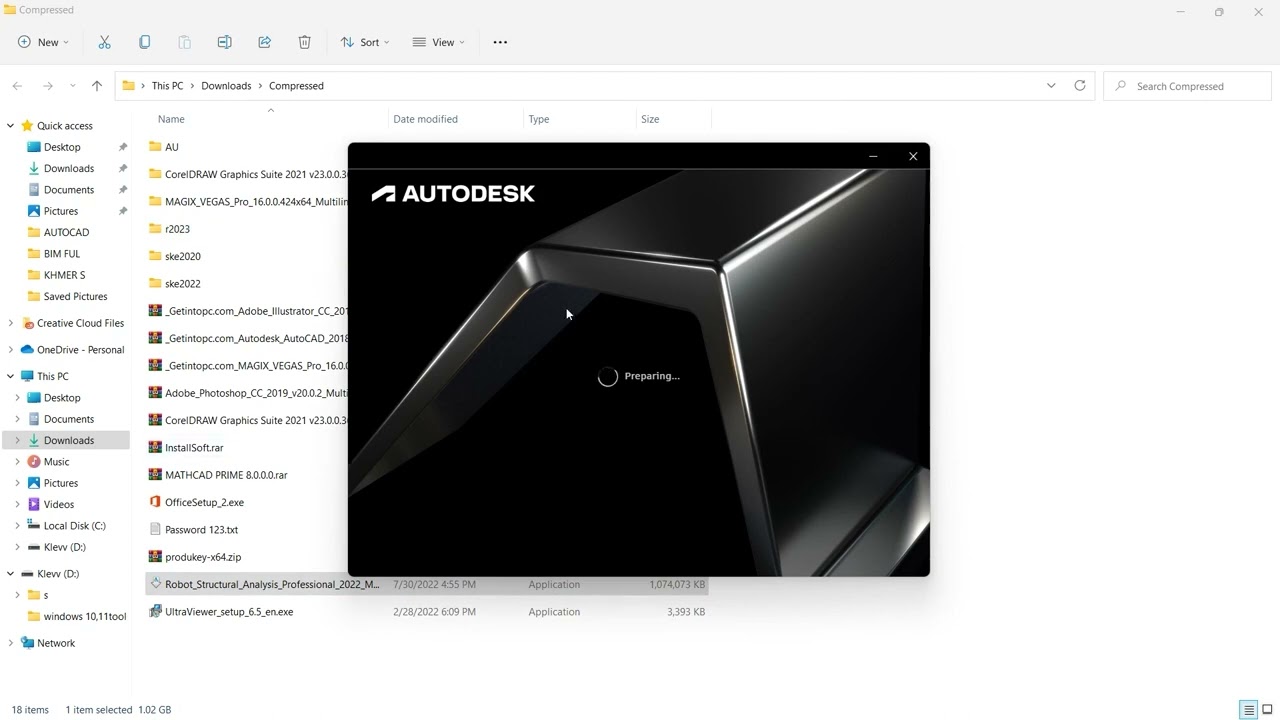Viewport: 1280px width, 720px height.
Task: Select MATHCAD PRIME 8.0.0.0.rar file
Action: [226, 475]
